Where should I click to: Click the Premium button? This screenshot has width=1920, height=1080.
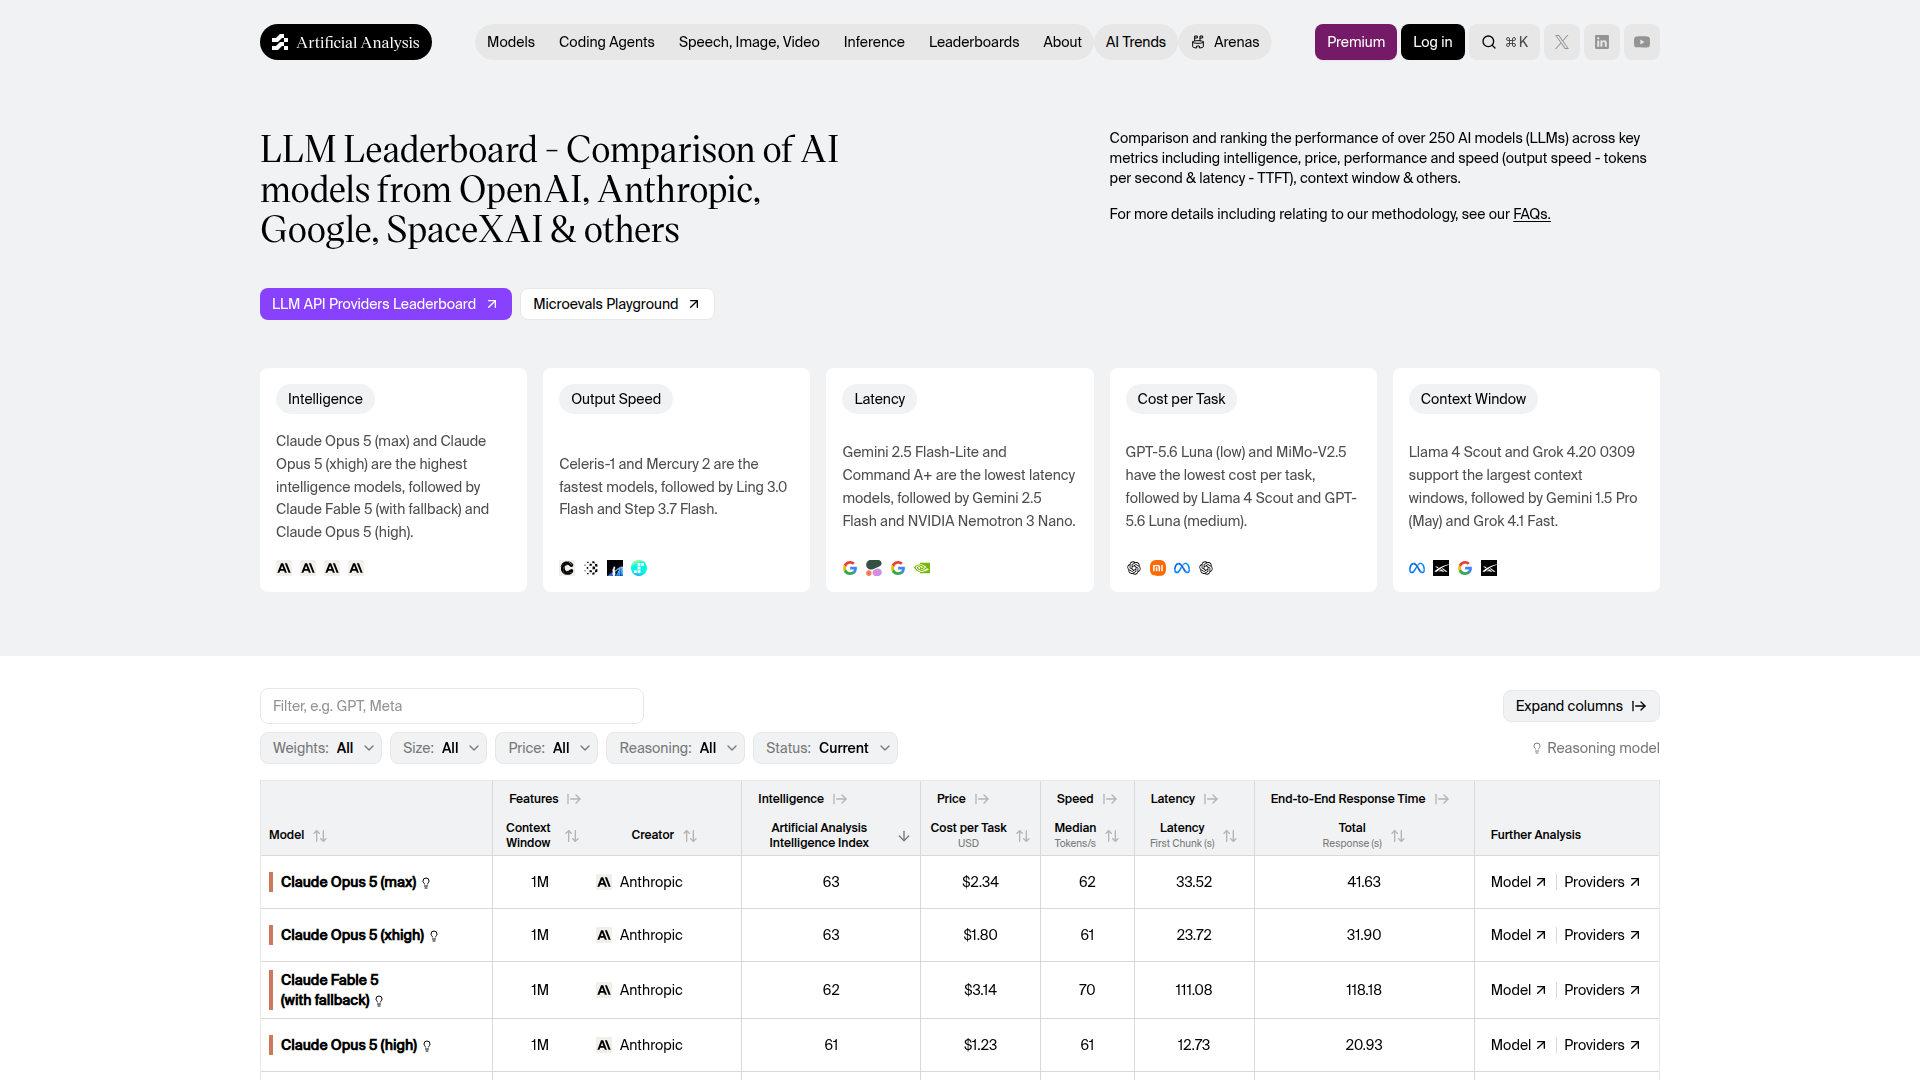coord(1356,42)
